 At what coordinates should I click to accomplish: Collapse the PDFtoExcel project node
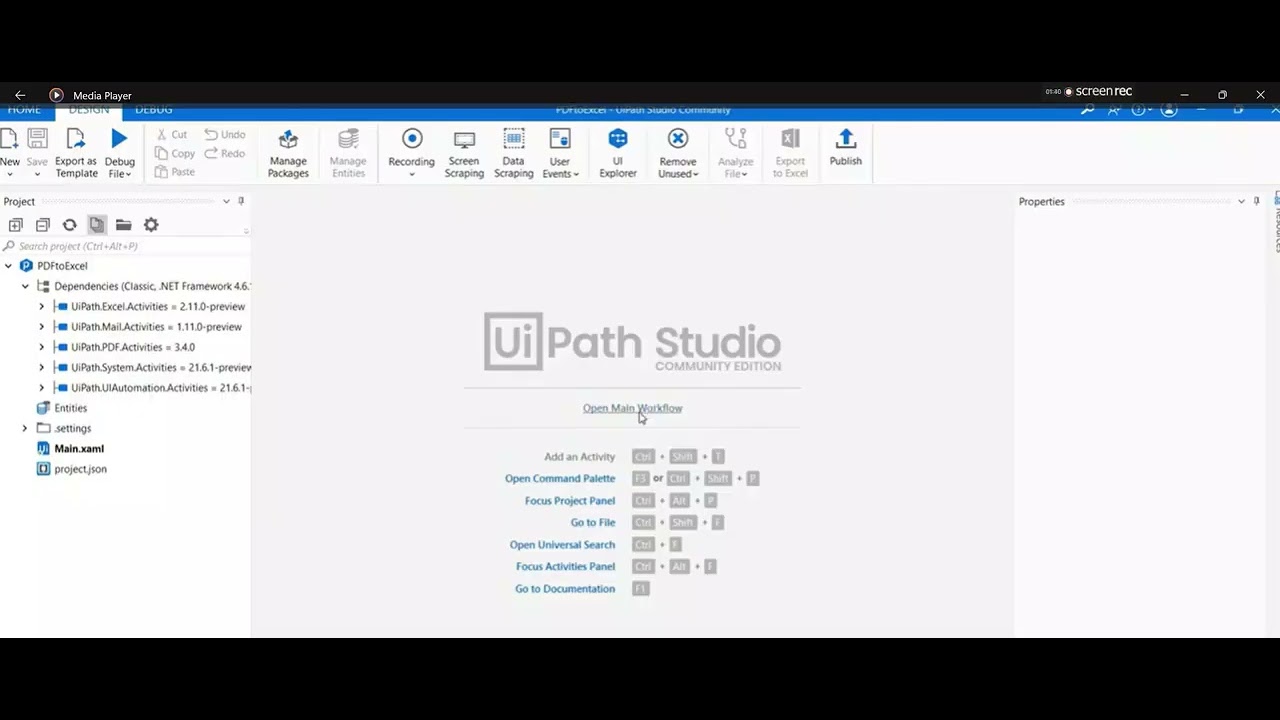[9, 266]
